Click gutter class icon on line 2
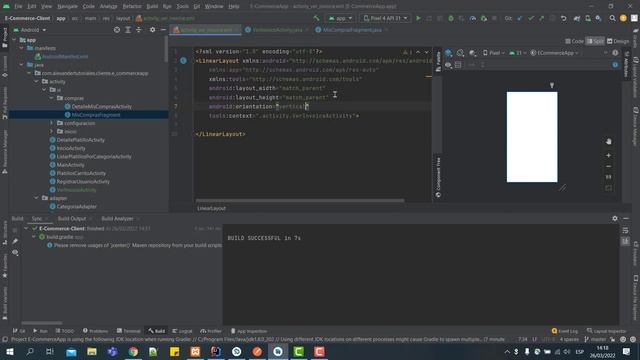Viewport: 640px width, 360px height. tap(183, 61)
